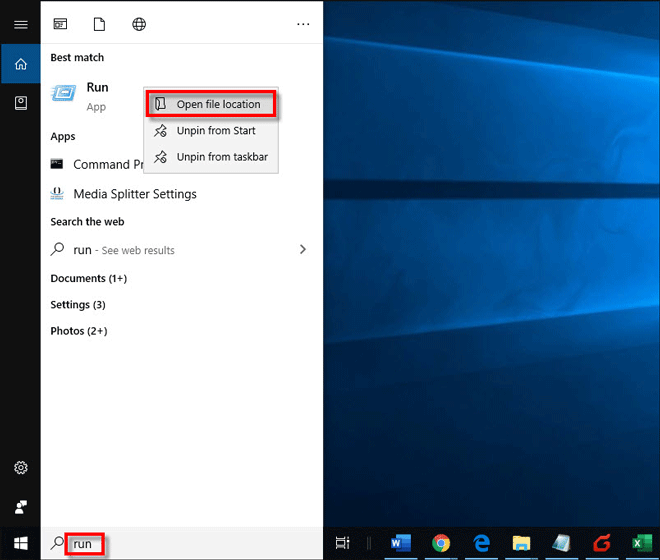Open search Settings gear in sidebar
Viewport: 660px width, 560px height.
(x=21, y=467)
